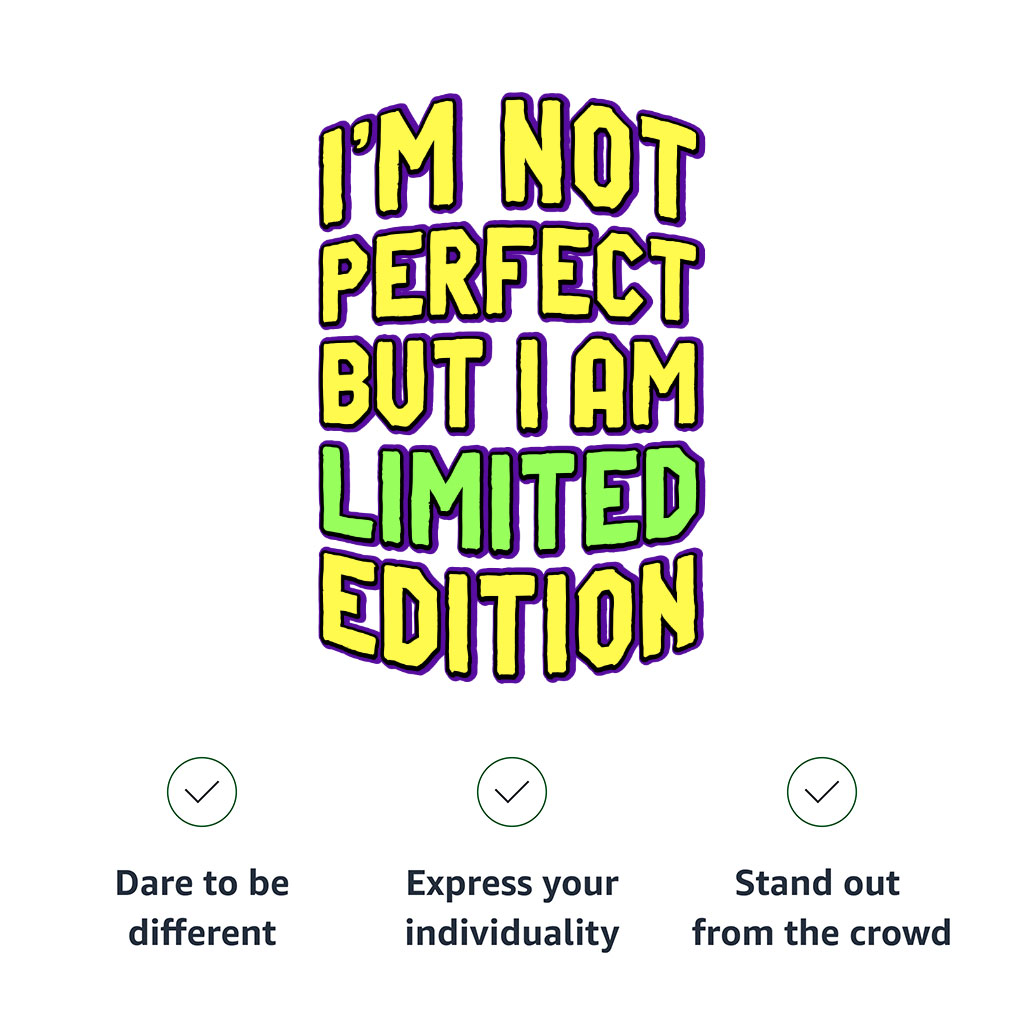Click the letter 'L' in green 'LIMITED'
1024x1024 pixels.
(346, 493)
